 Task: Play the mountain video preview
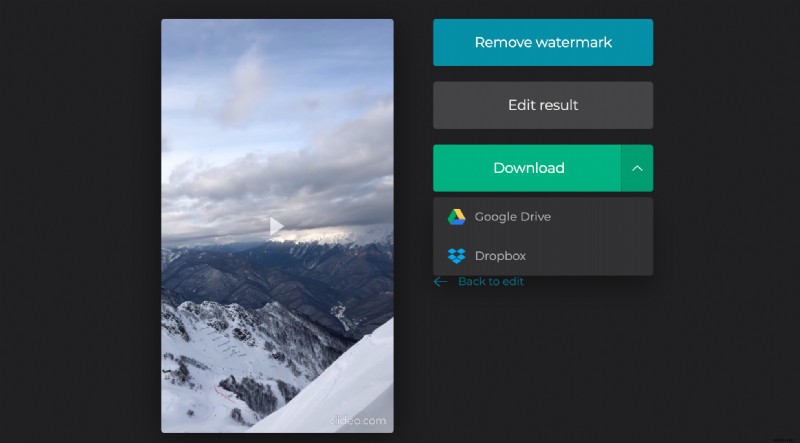click(x=277, y=227)
